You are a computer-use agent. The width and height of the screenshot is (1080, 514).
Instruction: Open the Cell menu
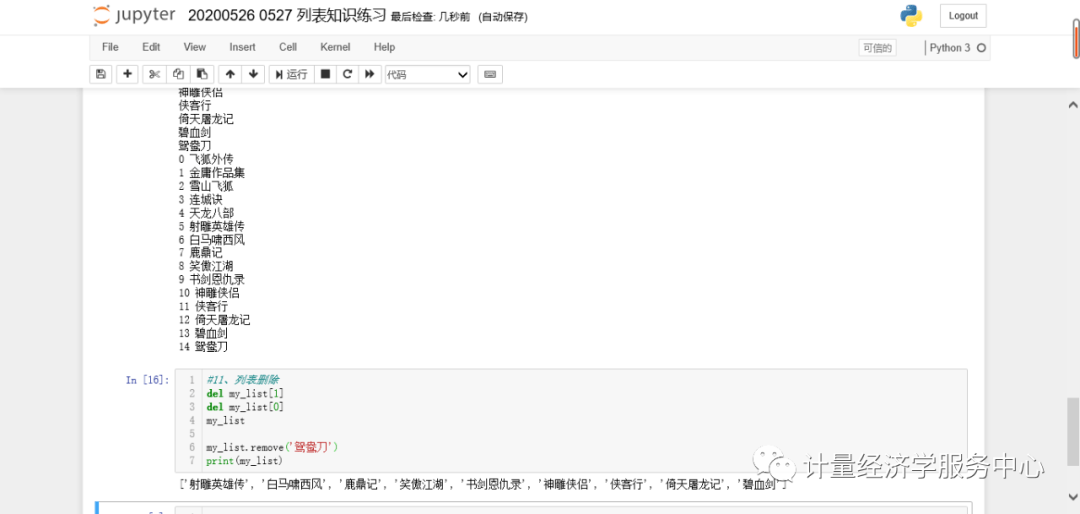(288, 47)
